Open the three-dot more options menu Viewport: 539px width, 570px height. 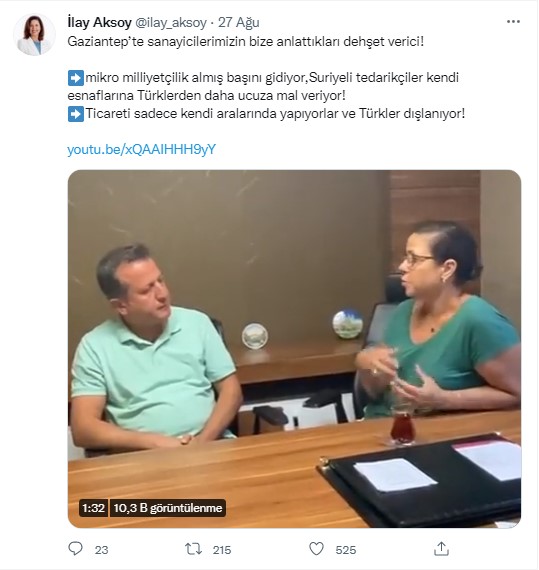pyautogui.click(x=513, y=22)
